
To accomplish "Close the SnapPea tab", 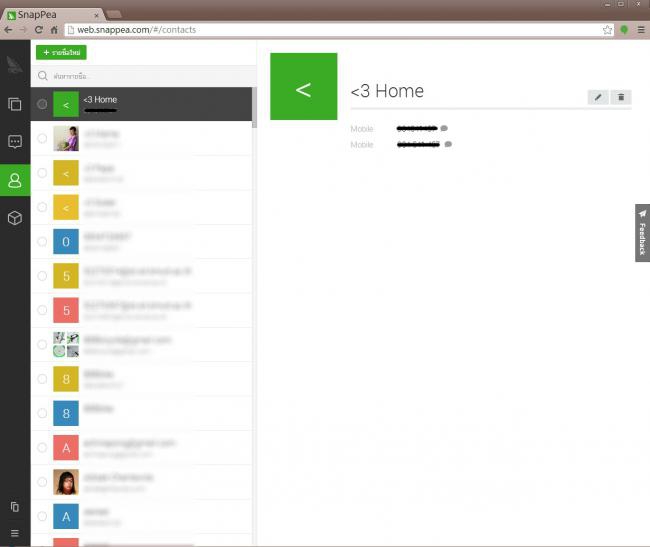I will [x=96, y=15].
